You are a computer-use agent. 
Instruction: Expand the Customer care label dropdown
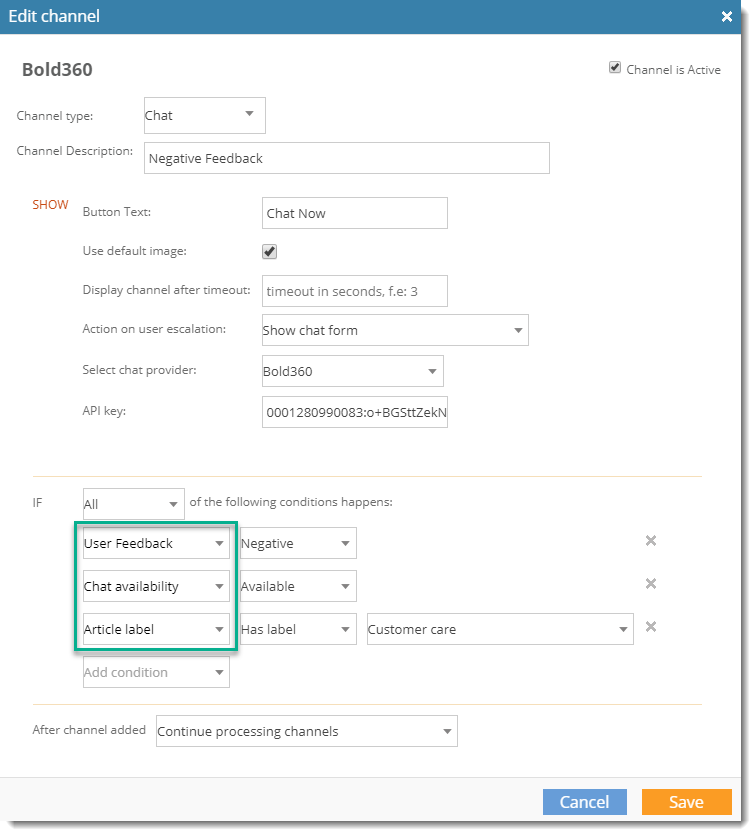click(x=499, y=629)
